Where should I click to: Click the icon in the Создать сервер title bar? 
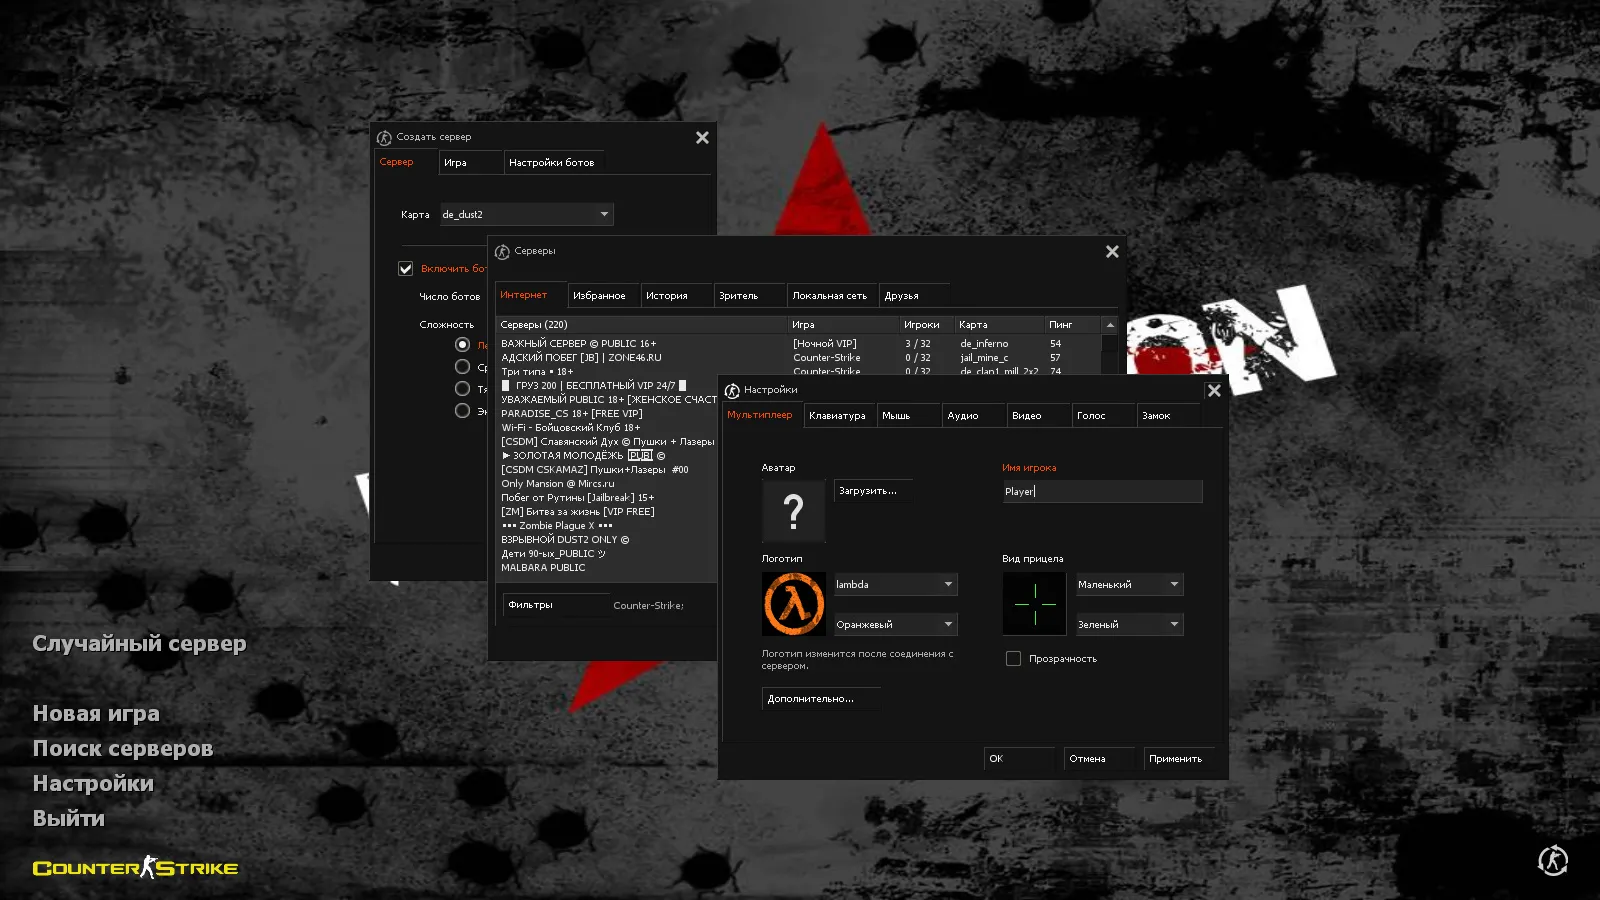click(386, 137)
